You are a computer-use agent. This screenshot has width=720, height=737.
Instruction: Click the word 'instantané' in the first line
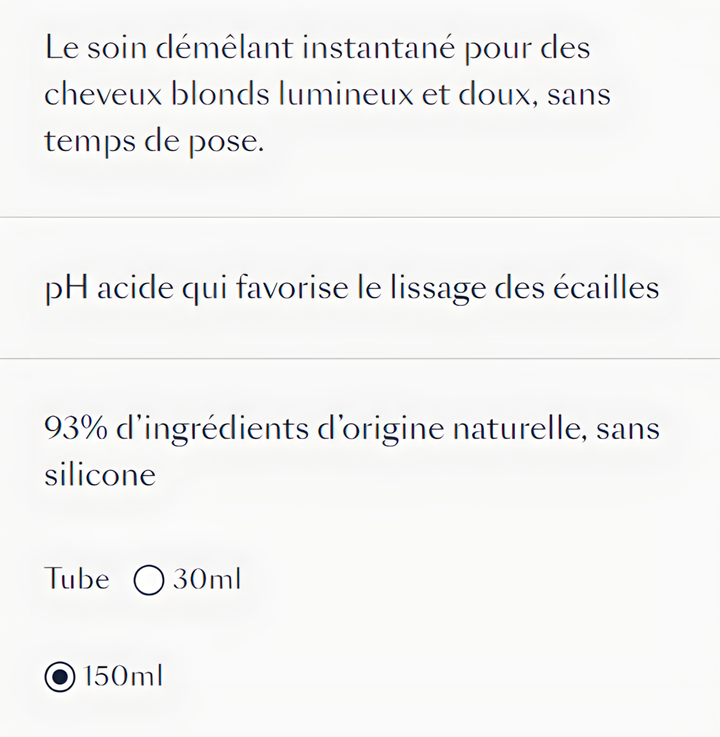point(379,48)
